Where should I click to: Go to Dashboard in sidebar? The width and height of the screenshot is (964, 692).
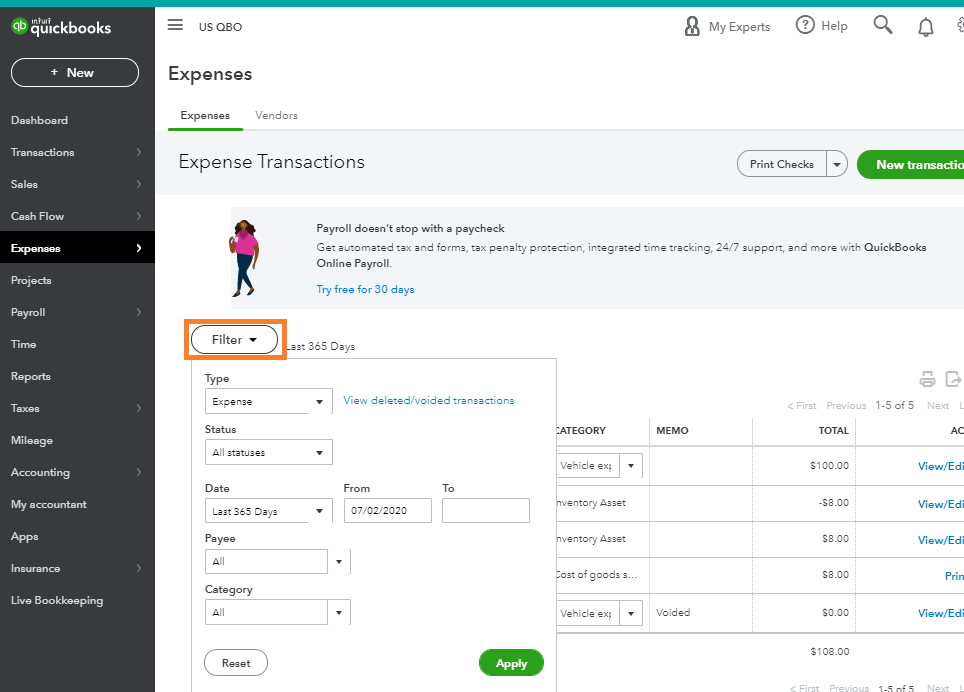pos(39,120)
